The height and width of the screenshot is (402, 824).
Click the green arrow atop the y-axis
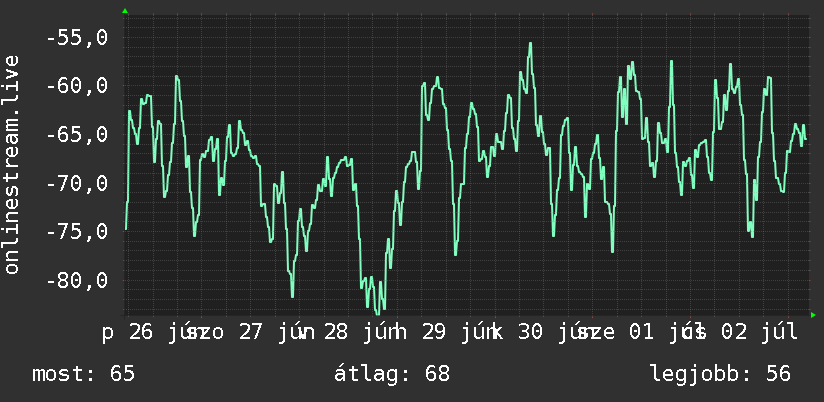[x=125, y=11]
